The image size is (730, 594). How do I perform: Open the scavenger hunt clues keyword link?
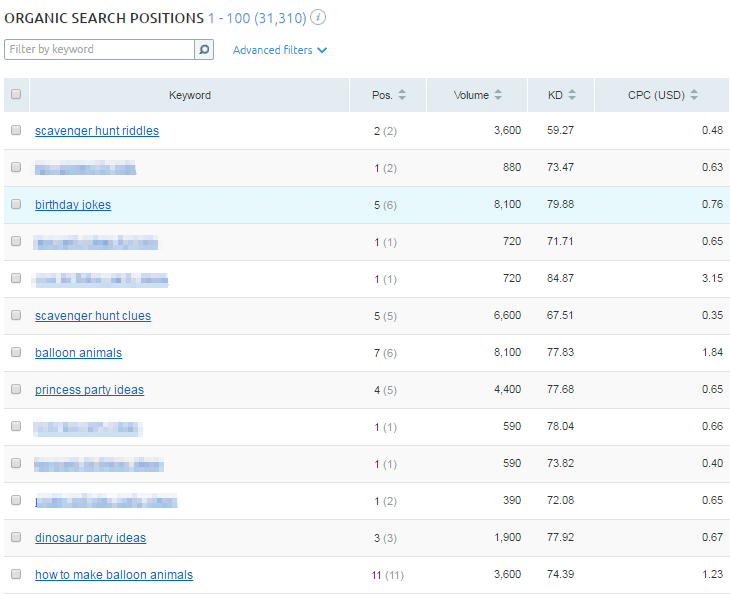pyautogui.click(x=93, y=316)
